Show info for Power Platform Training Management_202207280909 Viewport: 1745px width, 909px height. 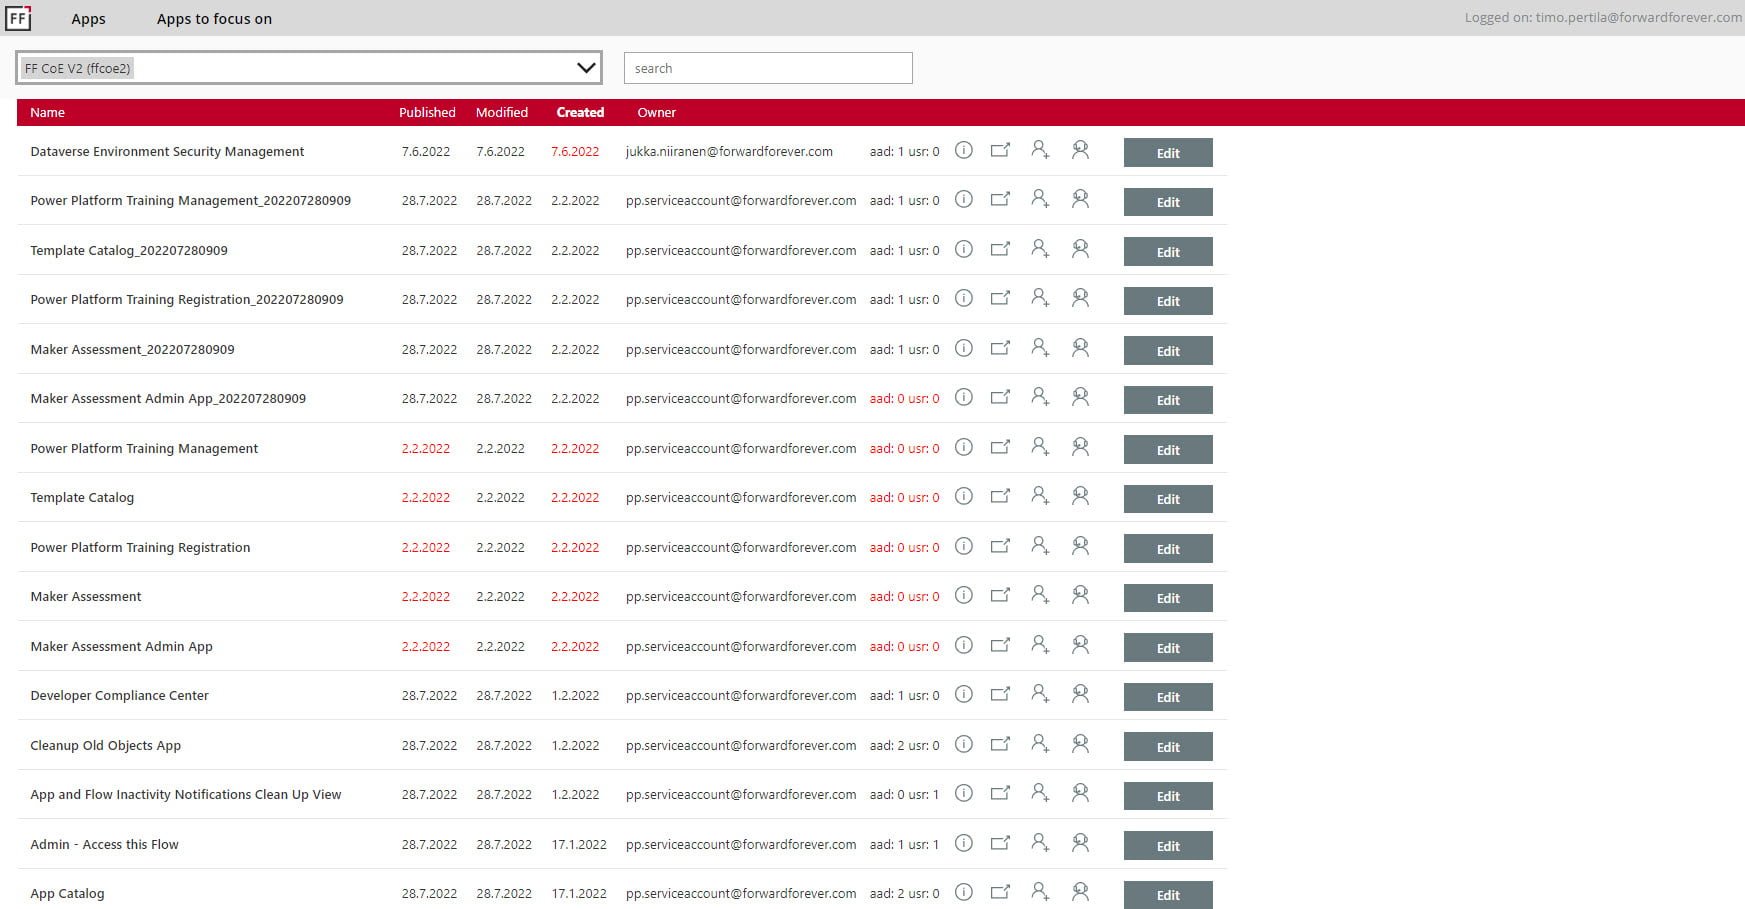963,199
